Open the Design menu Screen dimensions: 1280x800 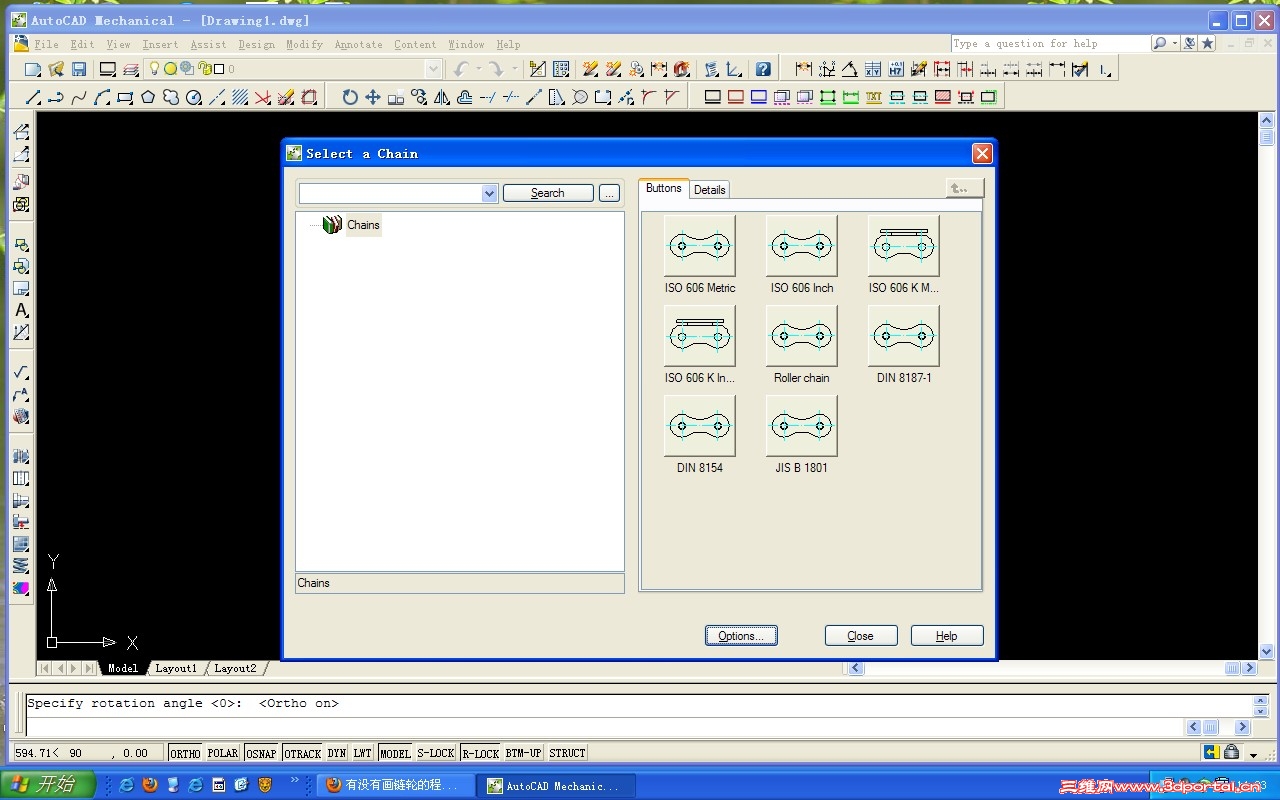coord(256,44)
